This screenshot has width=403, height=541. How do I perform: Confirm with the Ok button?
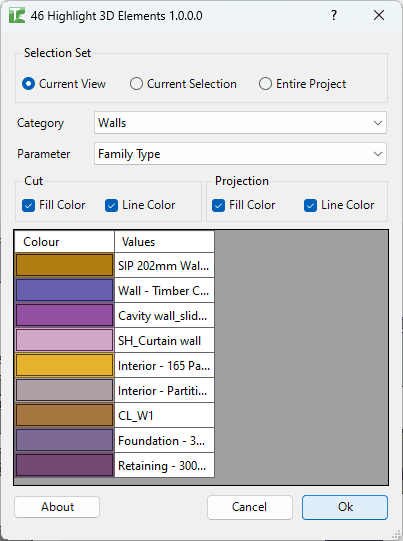point(345,507)
